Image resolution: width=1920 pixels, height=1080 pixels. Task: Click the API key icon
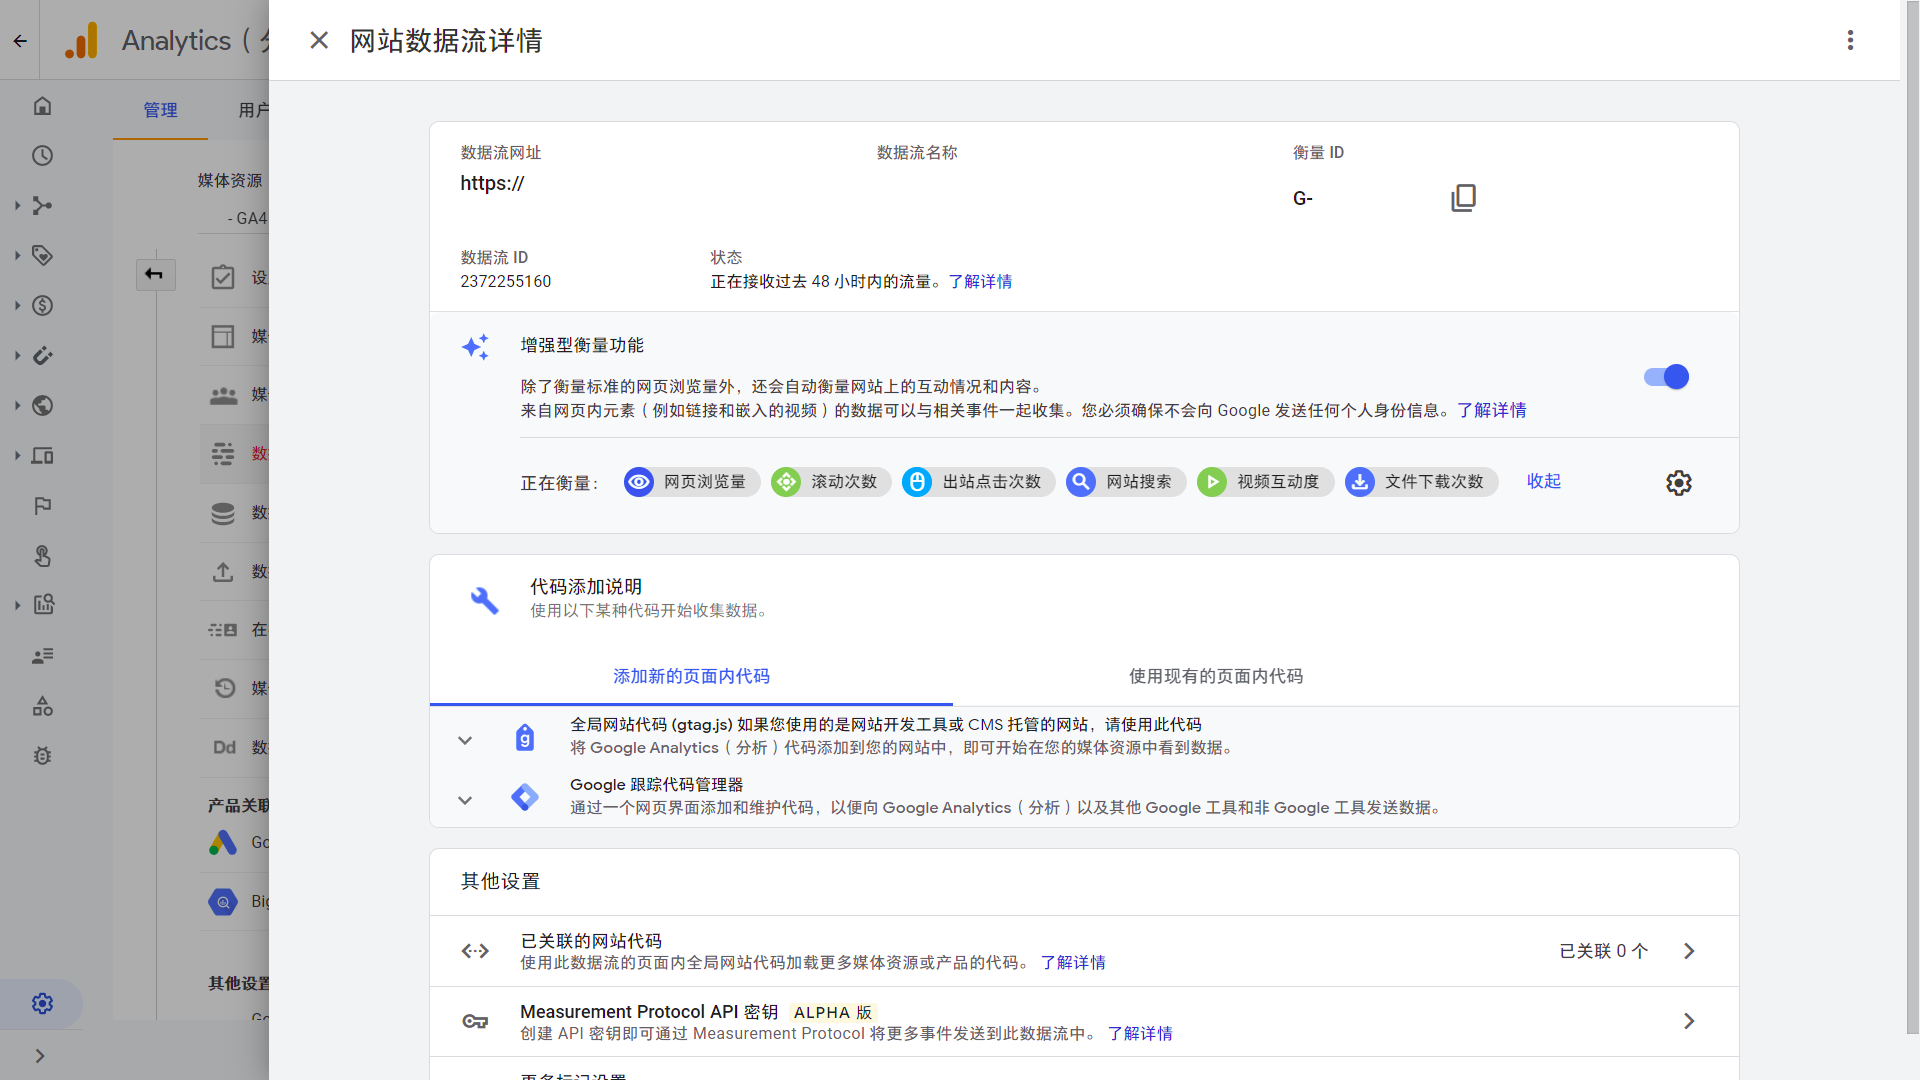[x=475, y=1021]
